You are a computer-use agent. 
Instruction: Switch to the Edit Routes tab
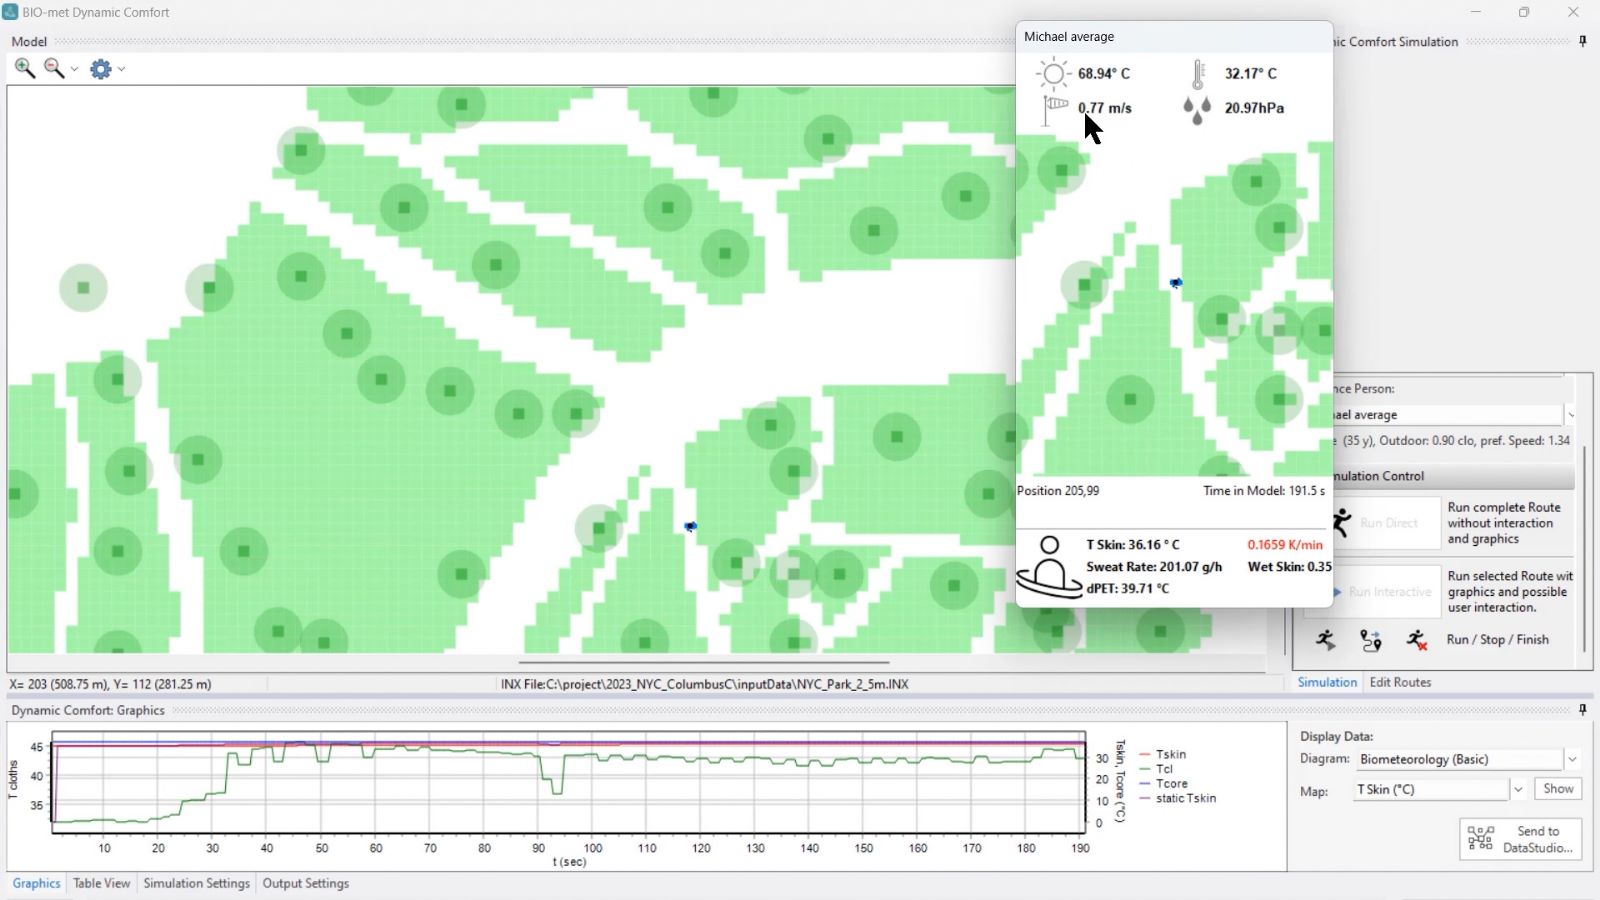click(x=1400, y=682)
